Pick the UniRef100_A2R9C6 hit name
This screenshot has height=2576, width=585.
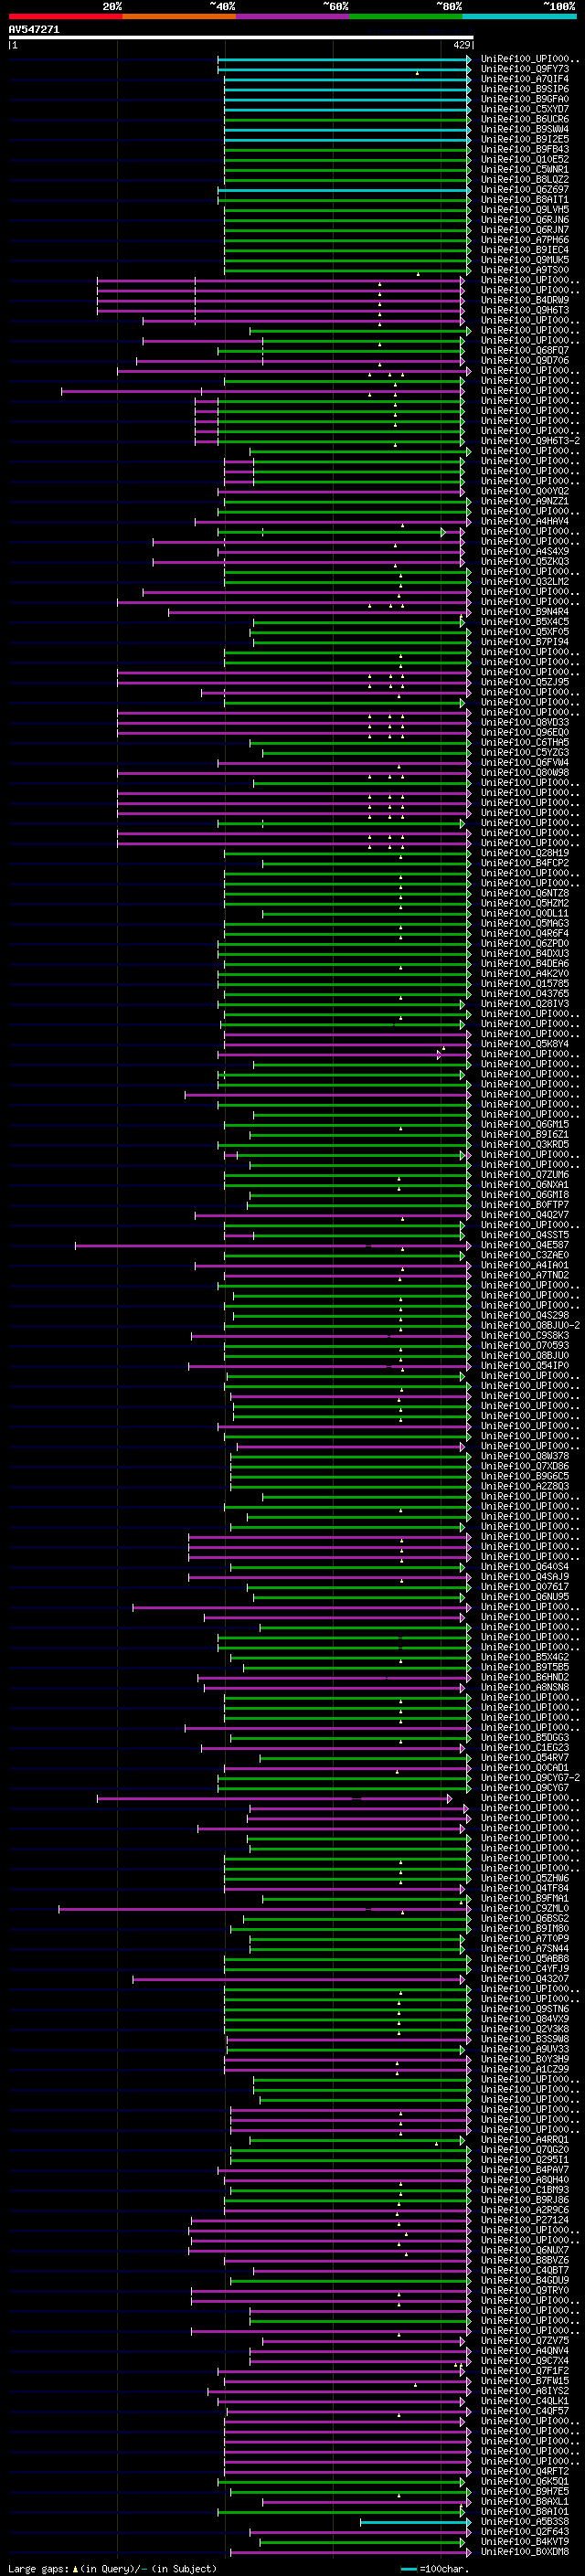point(524,2210)
